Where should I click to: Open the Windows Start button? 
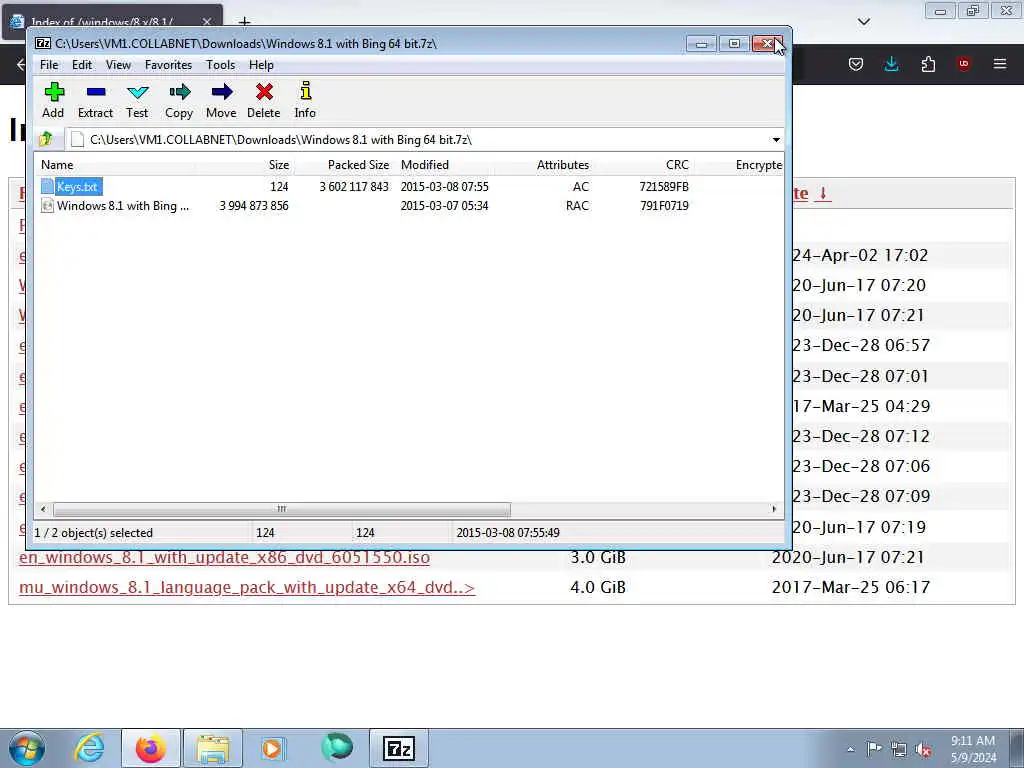(27, 748)
